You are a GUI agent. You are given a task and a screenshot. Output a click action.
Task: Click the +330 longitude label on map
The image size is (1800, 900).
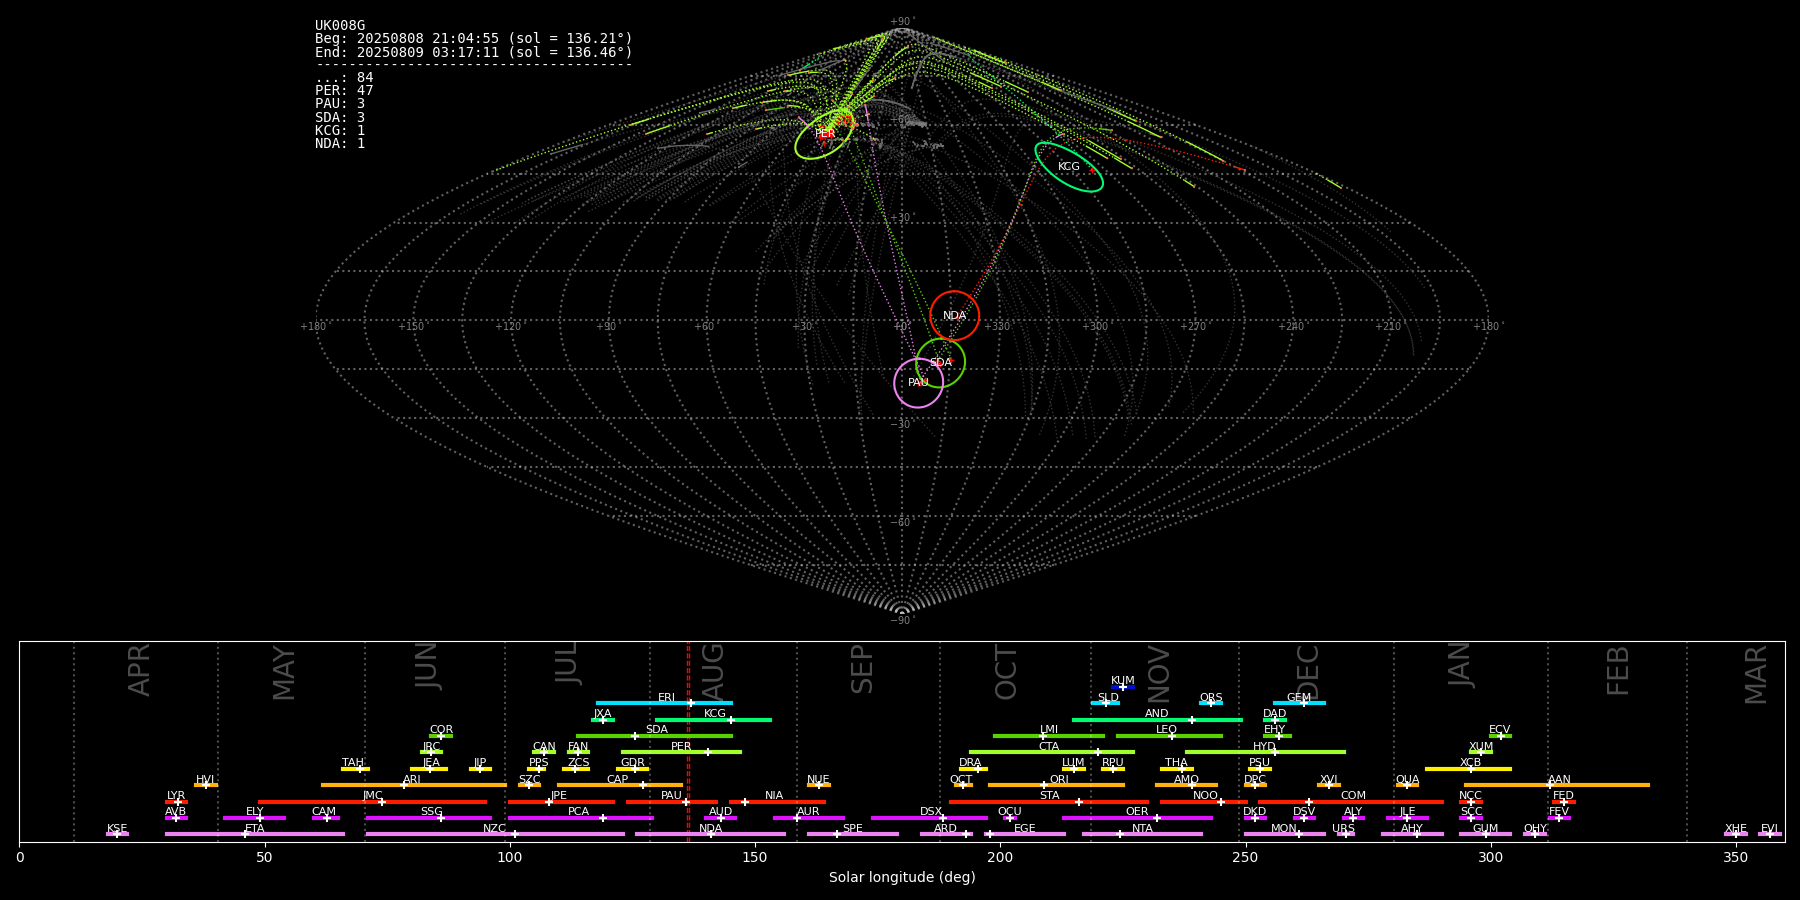click(x=997, y=327)
